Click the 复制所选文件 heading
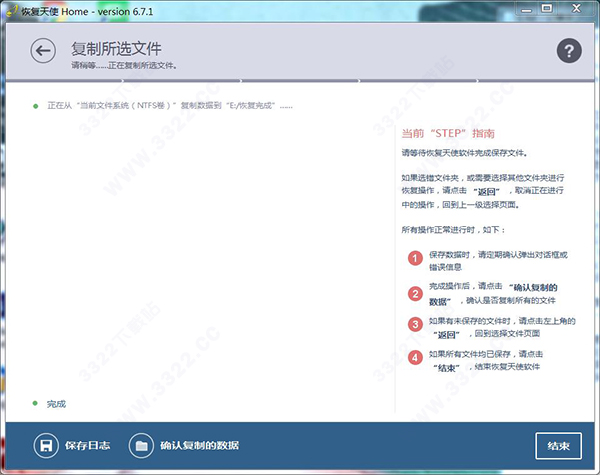Viewport: 600px width, 475px height. pyautogui.click(x=116, y=49)
